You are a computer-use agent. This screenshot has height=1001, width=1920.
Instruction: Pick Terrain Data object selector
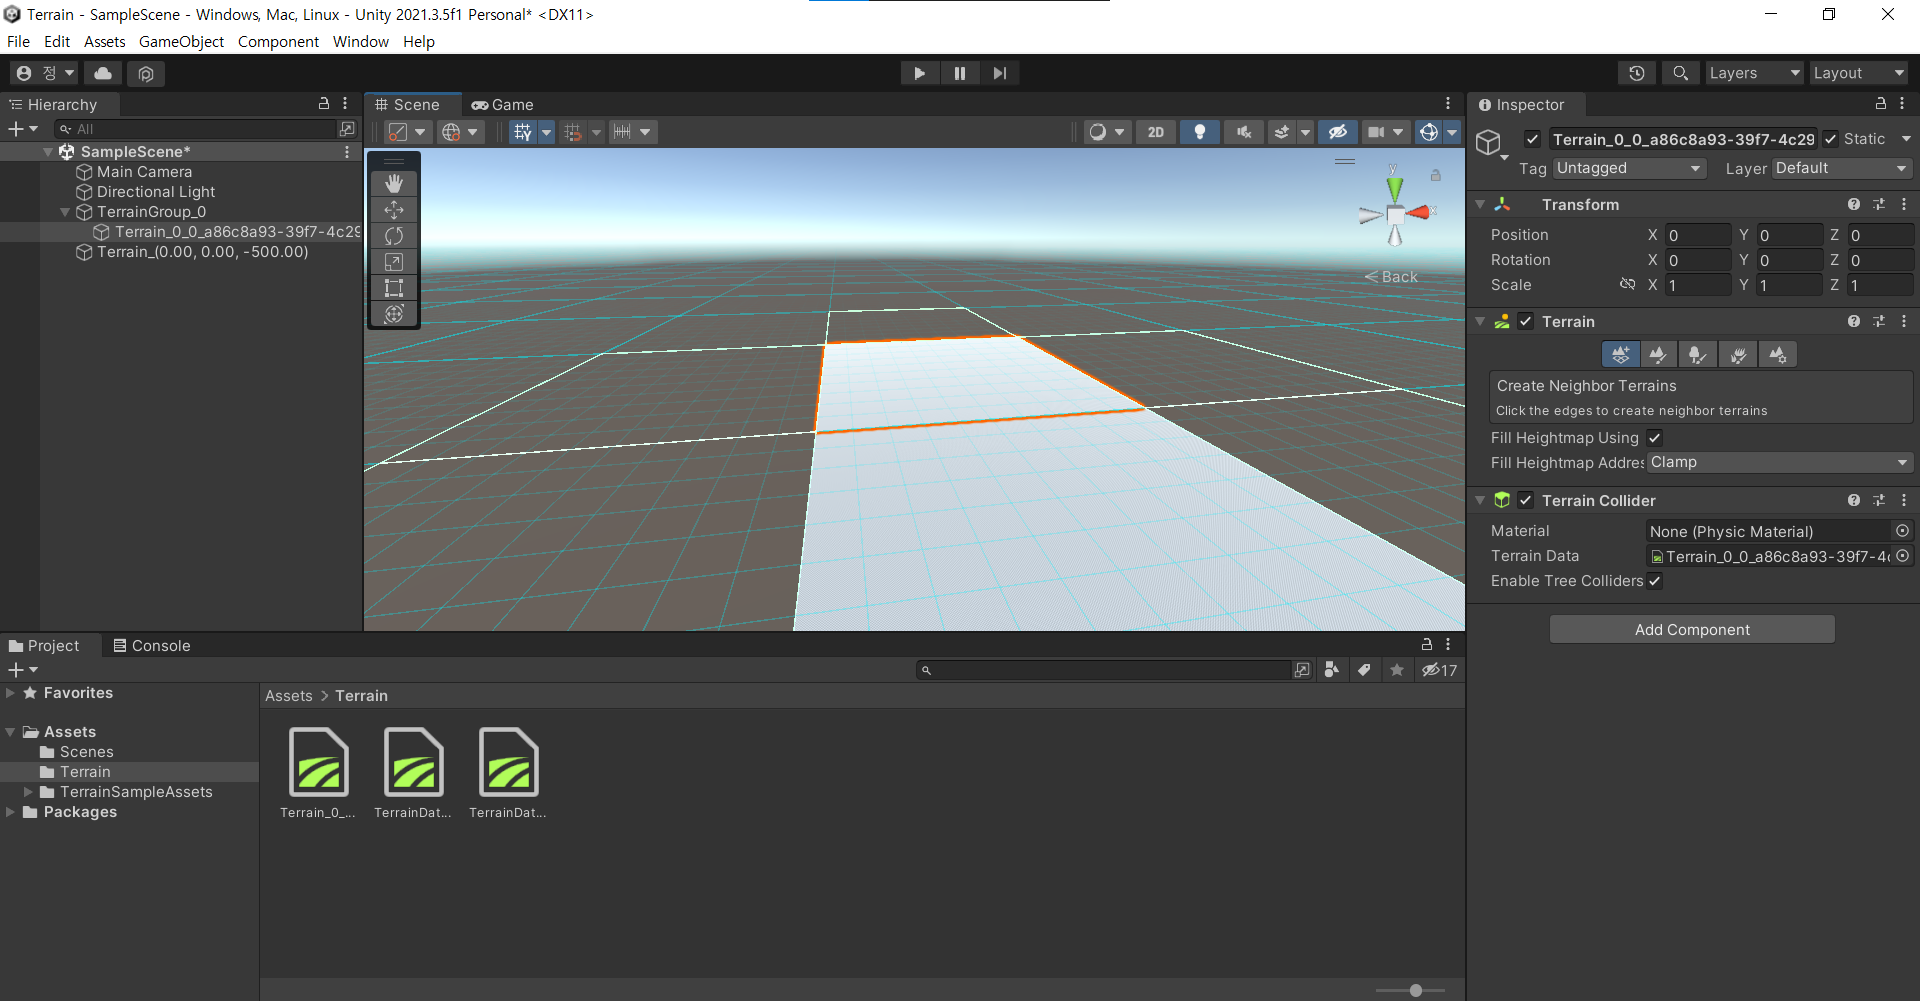coord(1903,556)
